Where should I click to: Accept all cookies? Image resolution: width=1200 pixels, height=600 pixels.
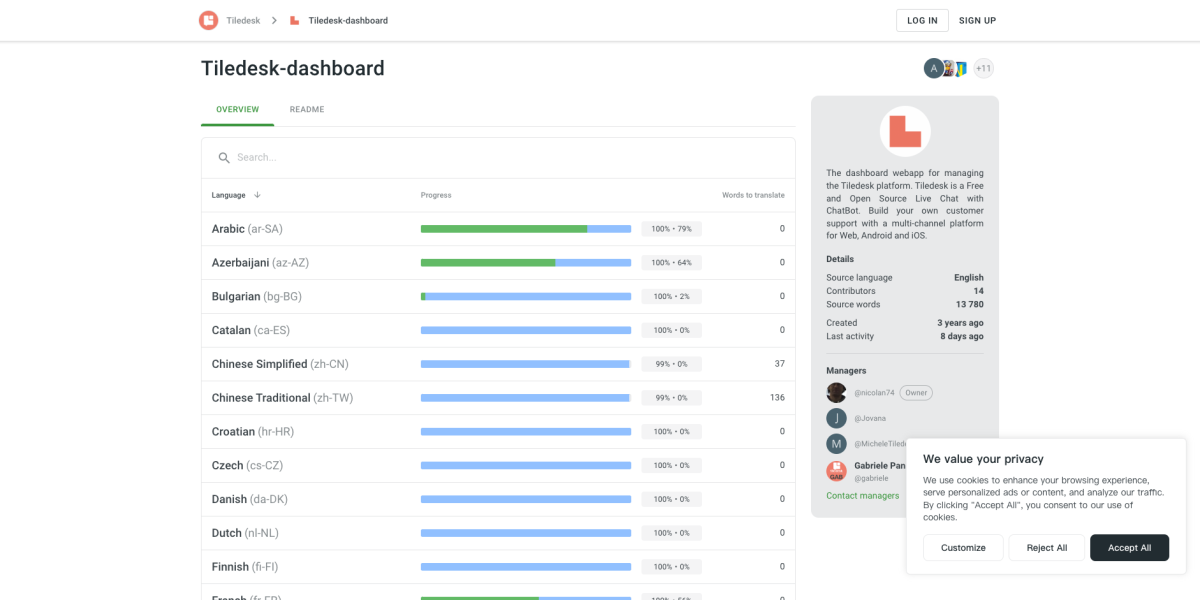click(1129, 547)
